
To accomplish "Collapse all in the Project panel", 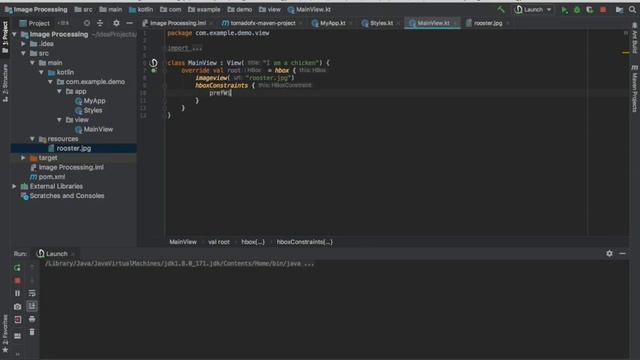I will click(100, 23).
